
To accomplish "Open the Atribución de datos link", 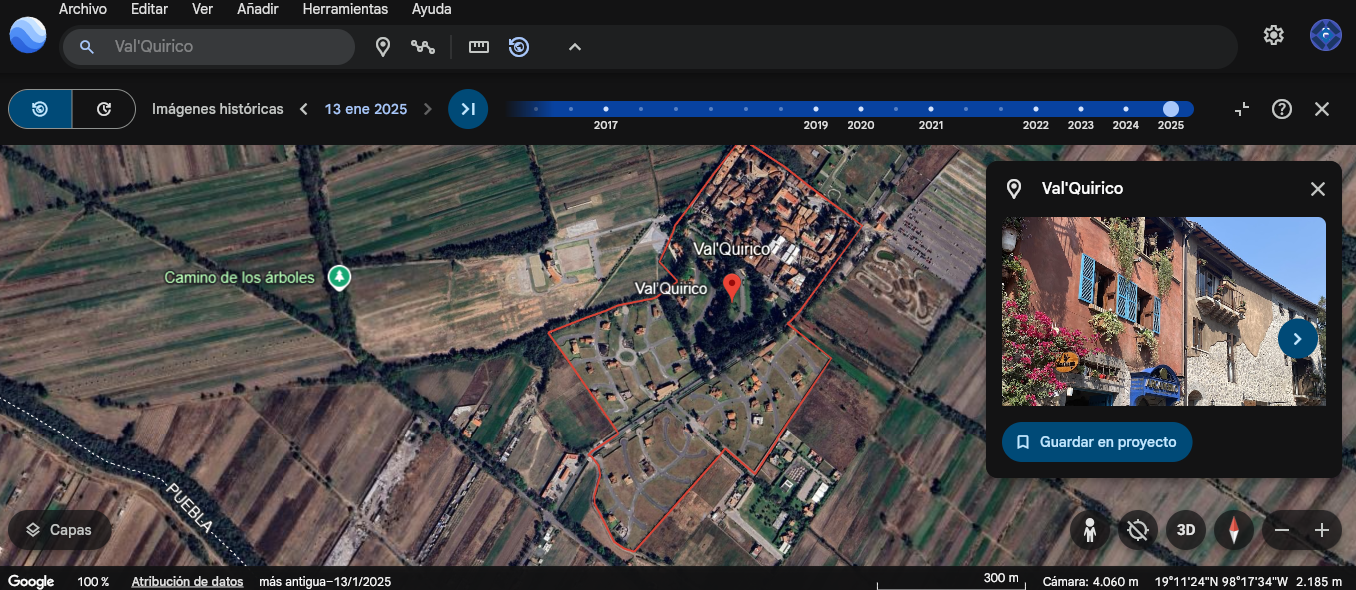I will (187, 581).
